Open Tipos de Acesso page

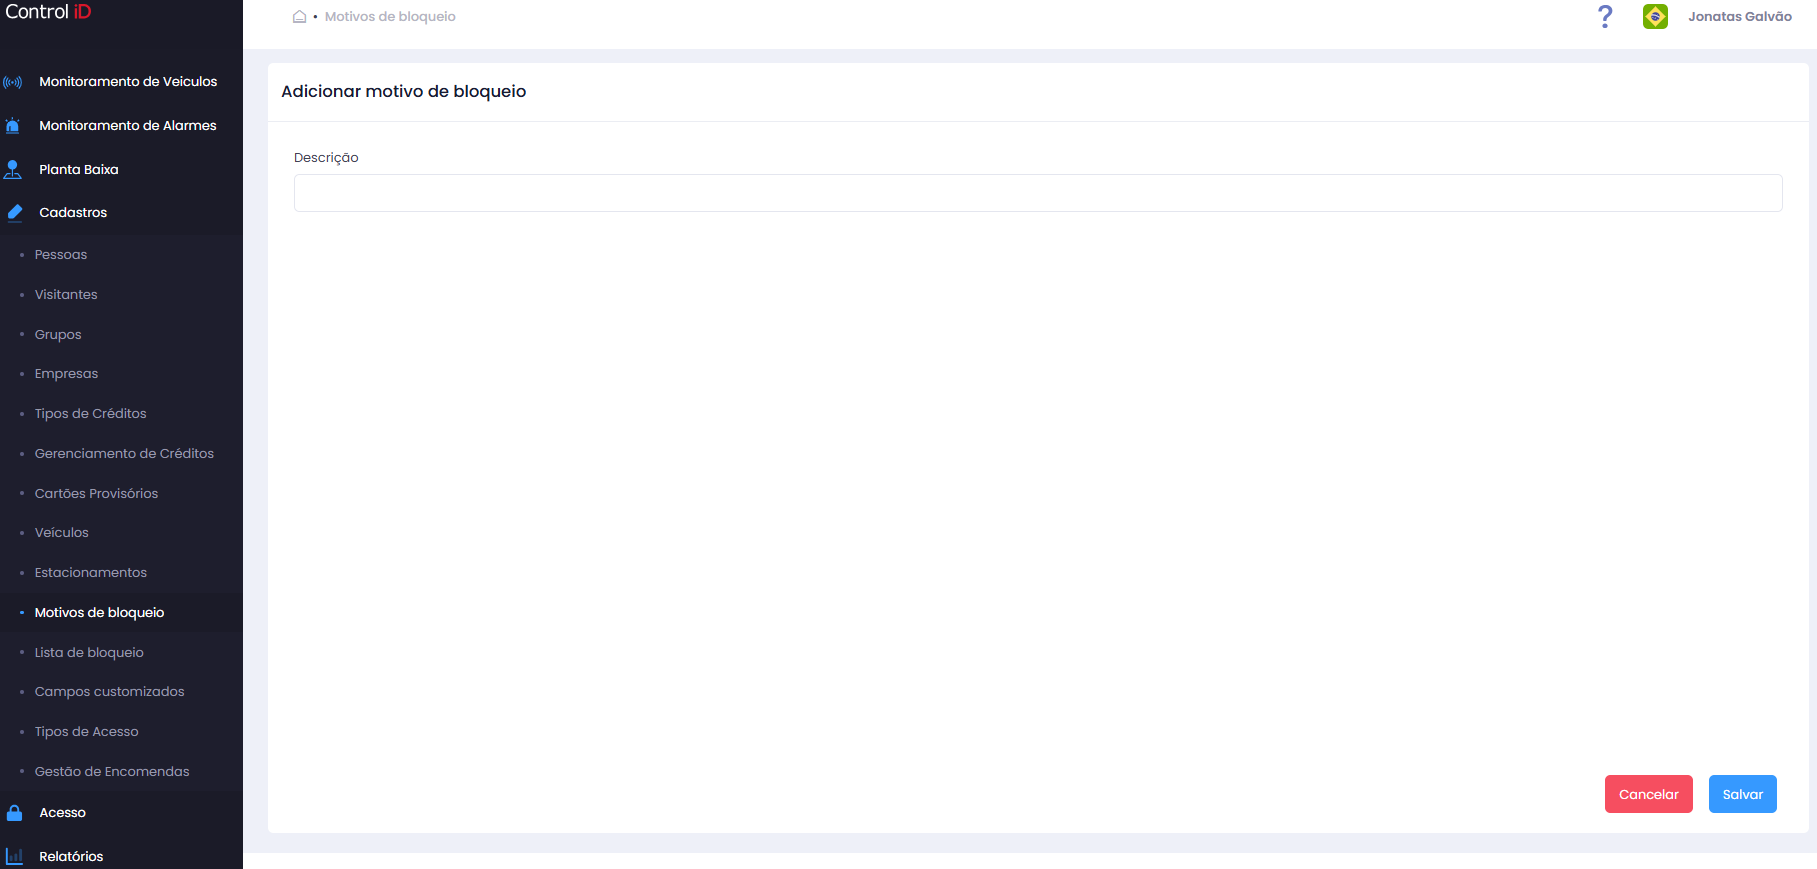coord(87,732)
